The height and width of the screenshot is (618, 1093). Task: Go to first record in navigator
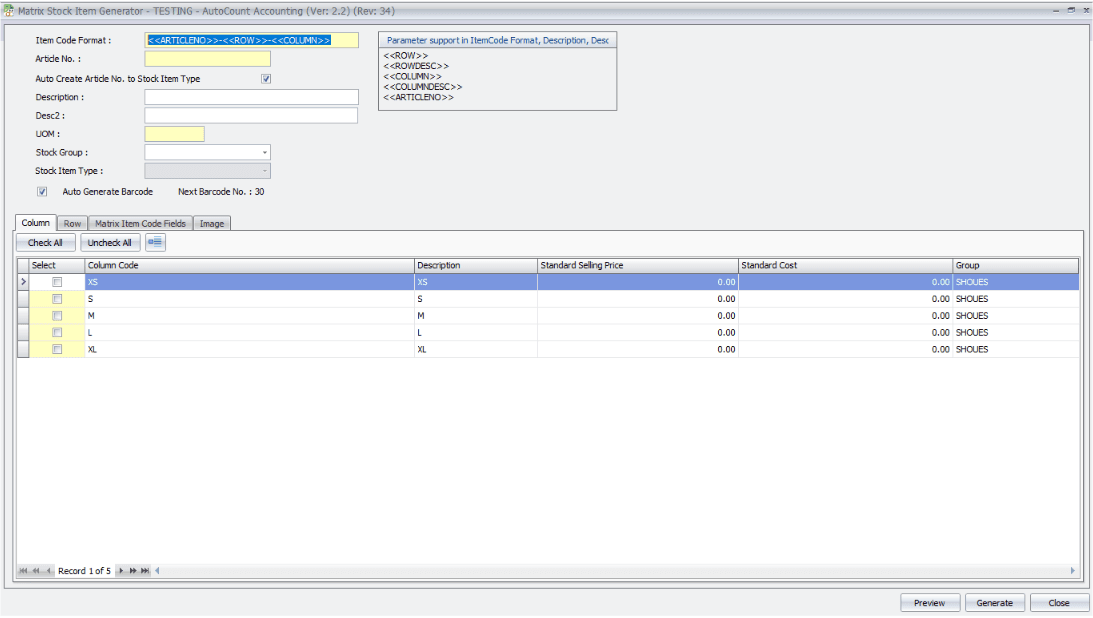pos(24,570)
